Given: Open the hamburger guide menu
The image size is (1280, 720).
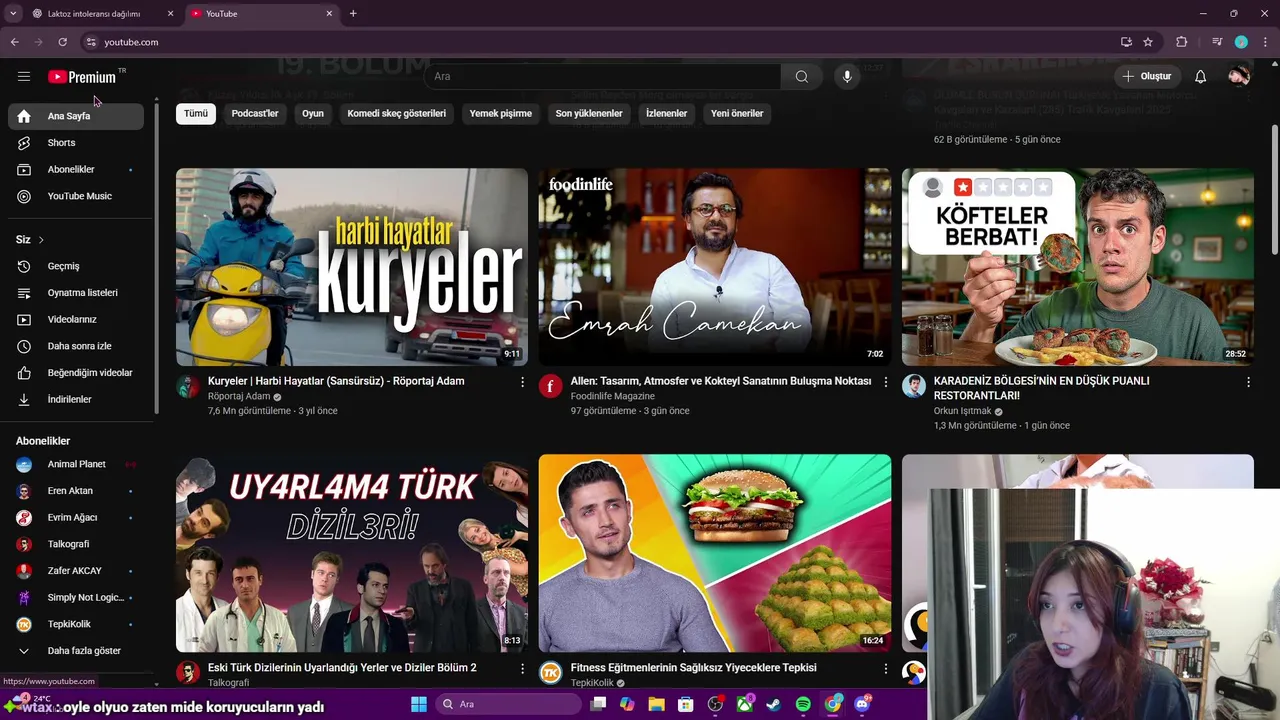Looking at the screenshot, I should 24,76.
